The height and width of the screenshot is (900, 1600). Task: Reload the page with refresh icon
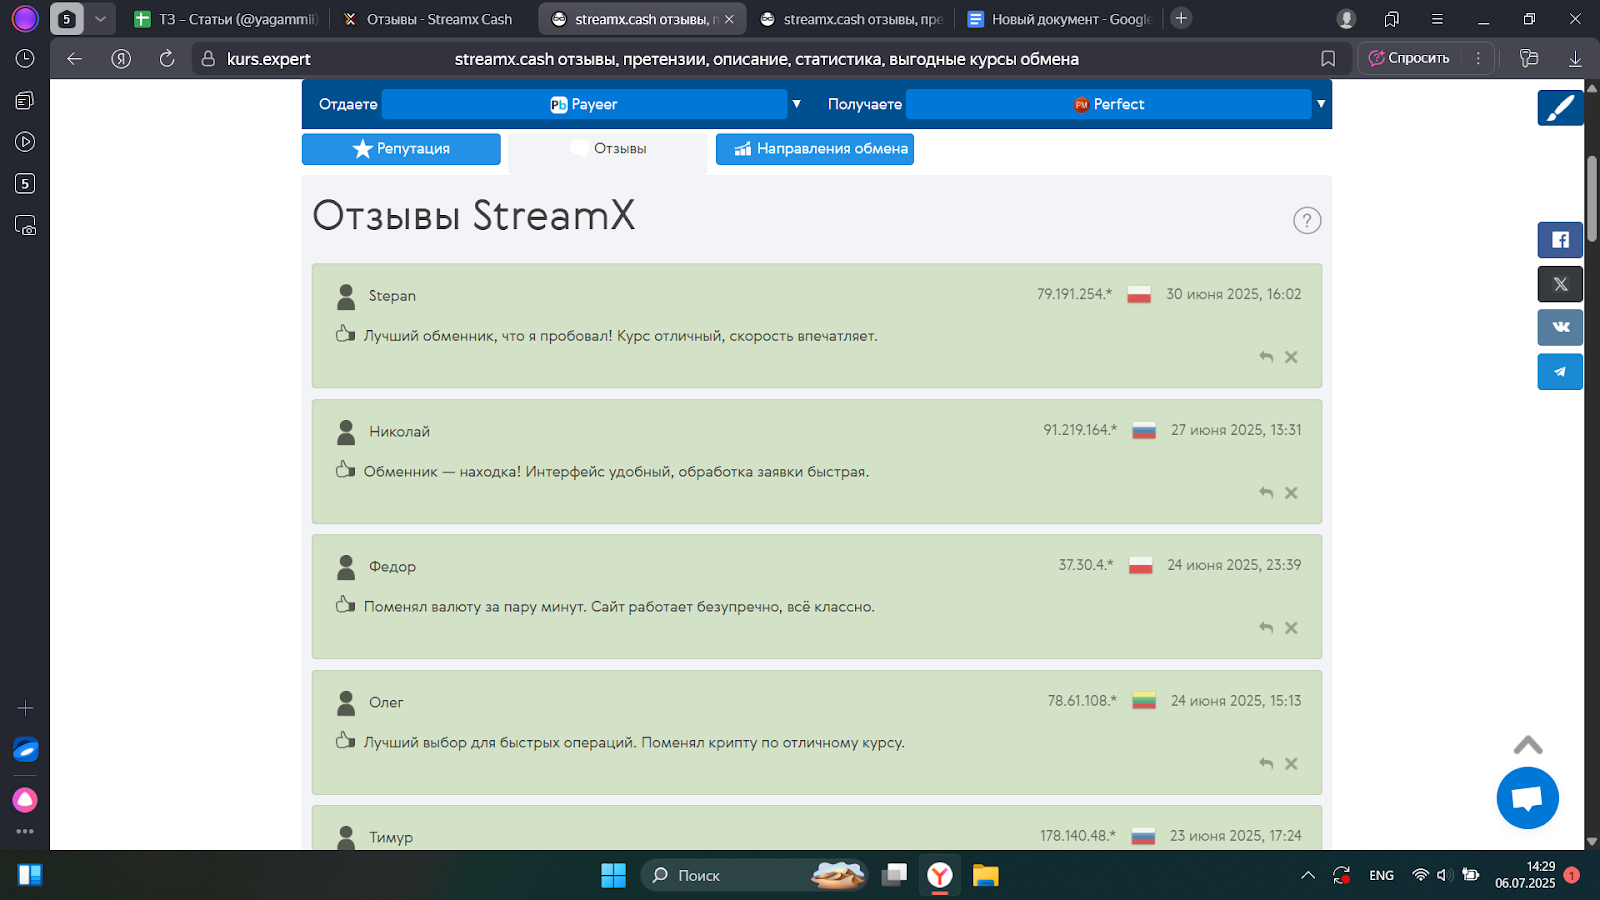pyautogui.click(x=167, y=59)
